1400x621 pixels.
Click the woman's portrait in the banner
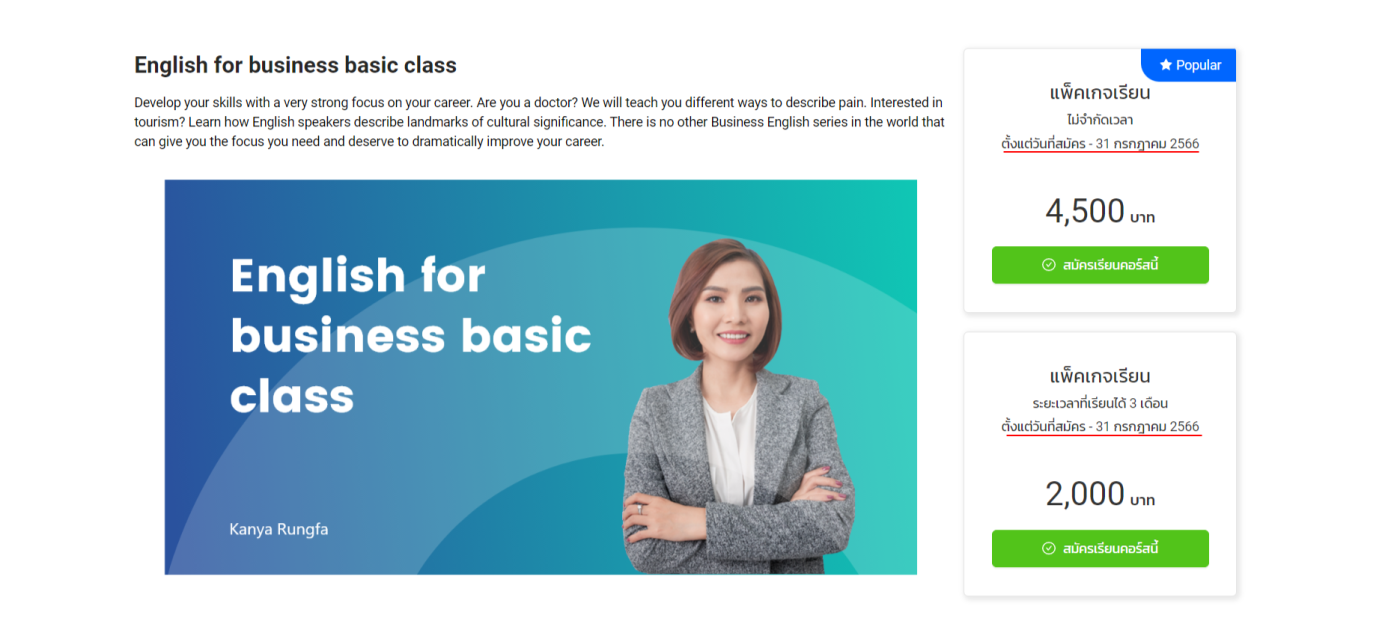coord(738,407)
